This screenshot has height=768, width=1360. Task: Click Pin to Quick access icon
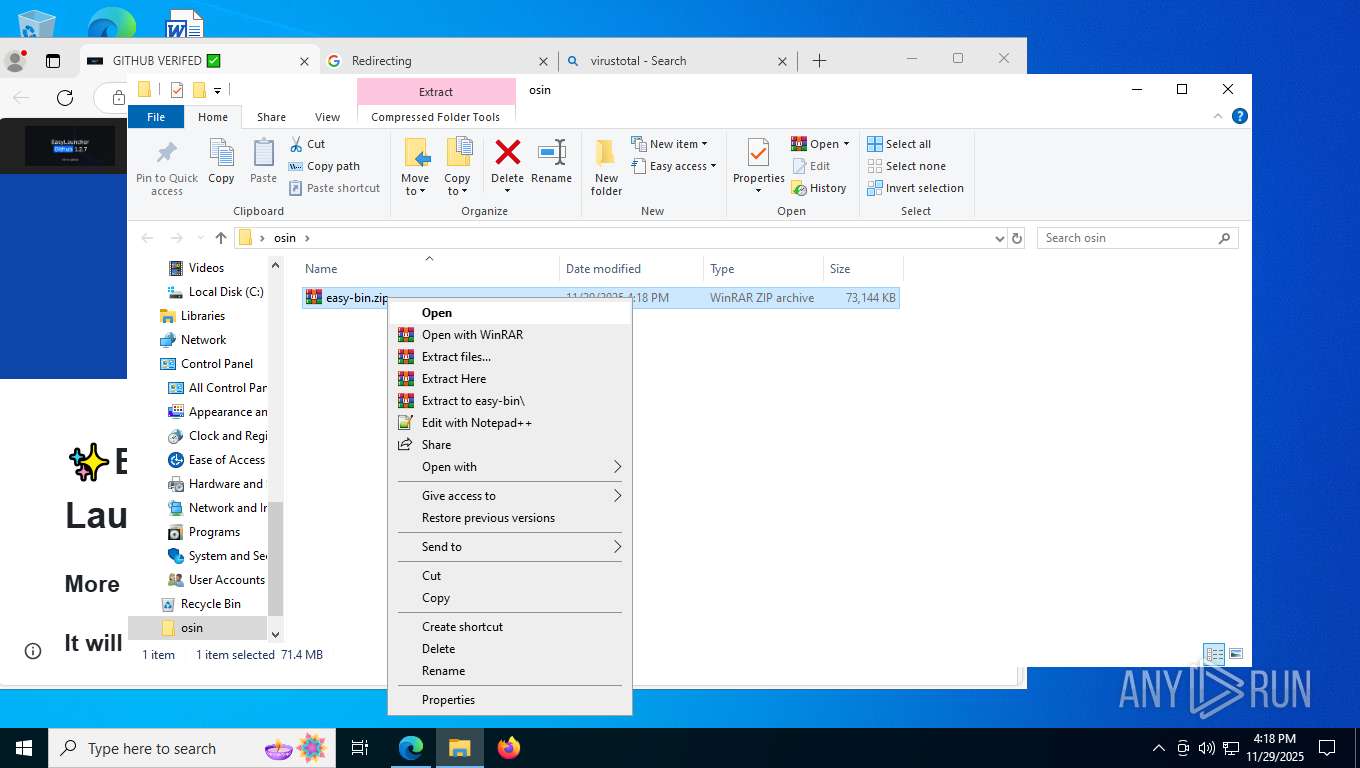167,153
